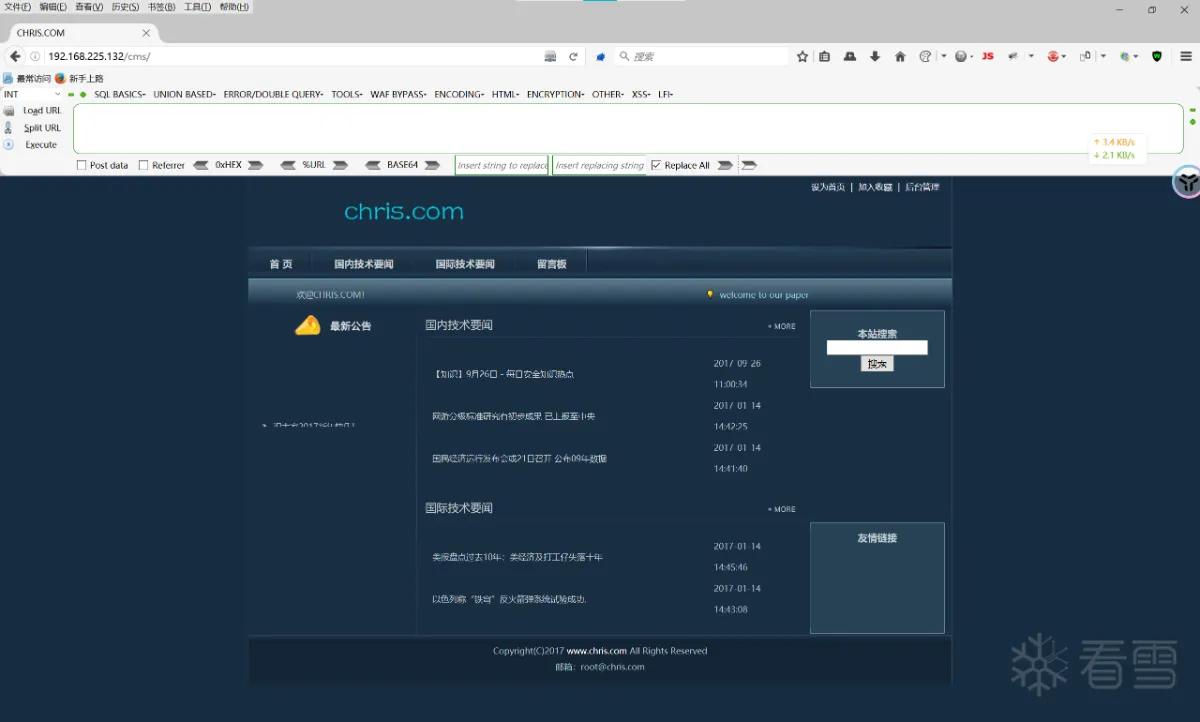
Task: Expand the SQL BASICS dropdown
Action: [120, 94]
